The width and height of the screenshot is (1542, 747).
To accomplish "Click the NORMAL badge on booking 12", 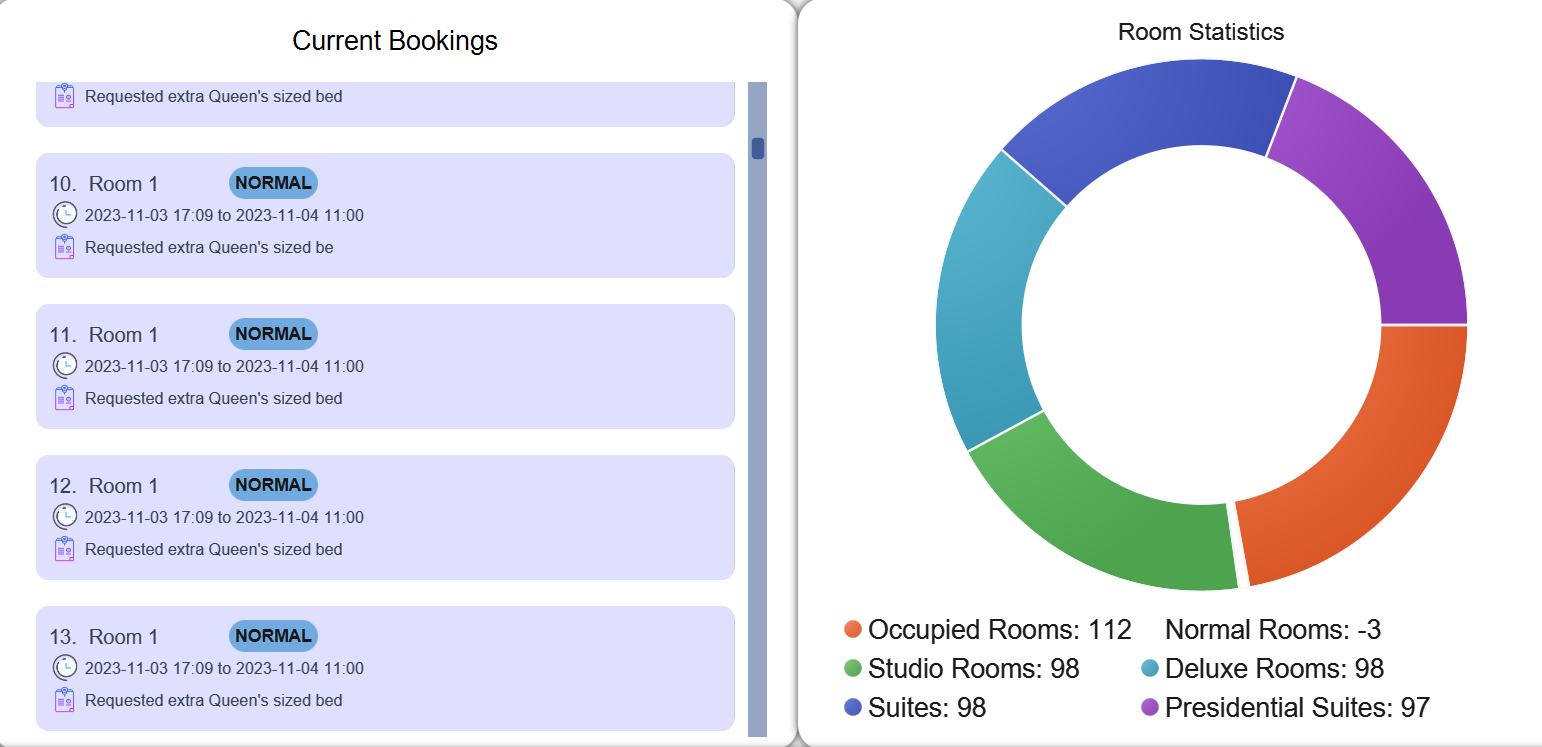I will pos(273,485).
